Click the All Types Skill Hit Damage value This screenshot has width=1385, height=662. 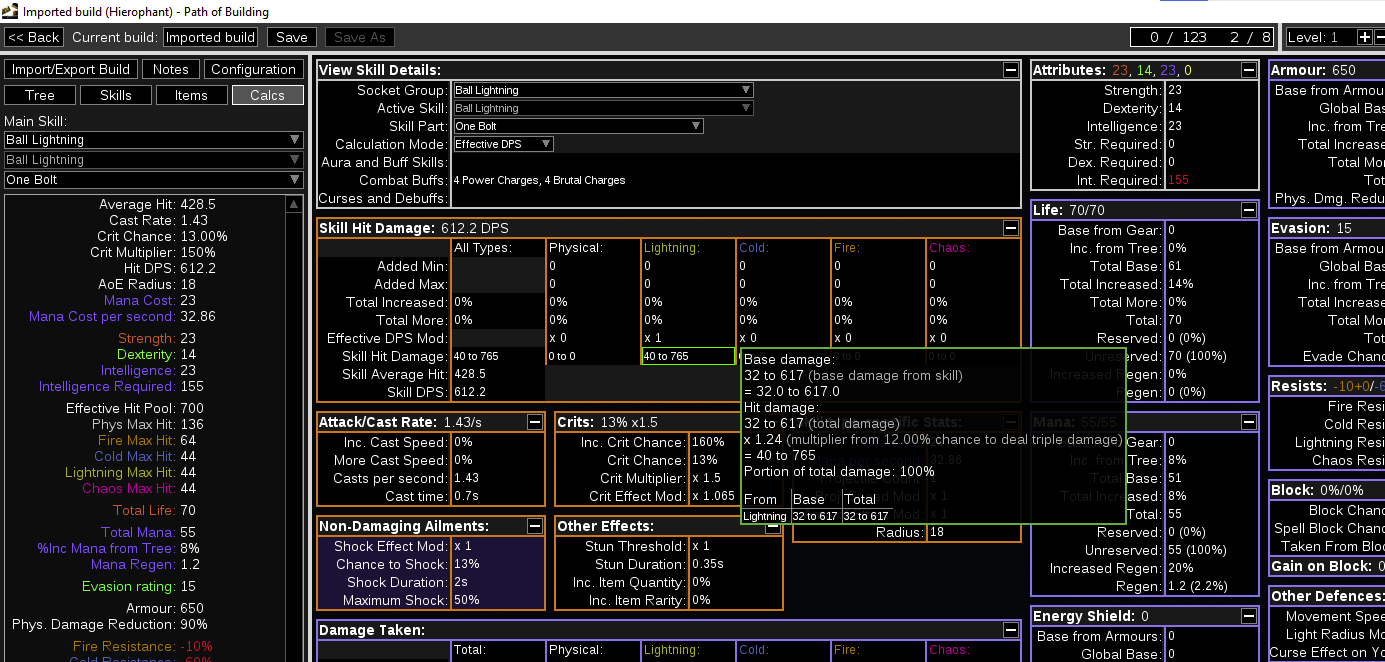coord(475,356)
